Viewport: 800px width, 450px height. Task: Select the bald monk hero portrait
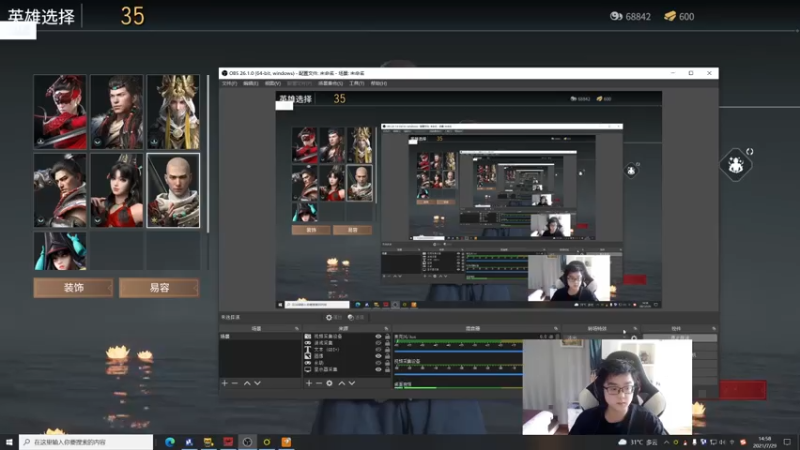click(173, 190)
